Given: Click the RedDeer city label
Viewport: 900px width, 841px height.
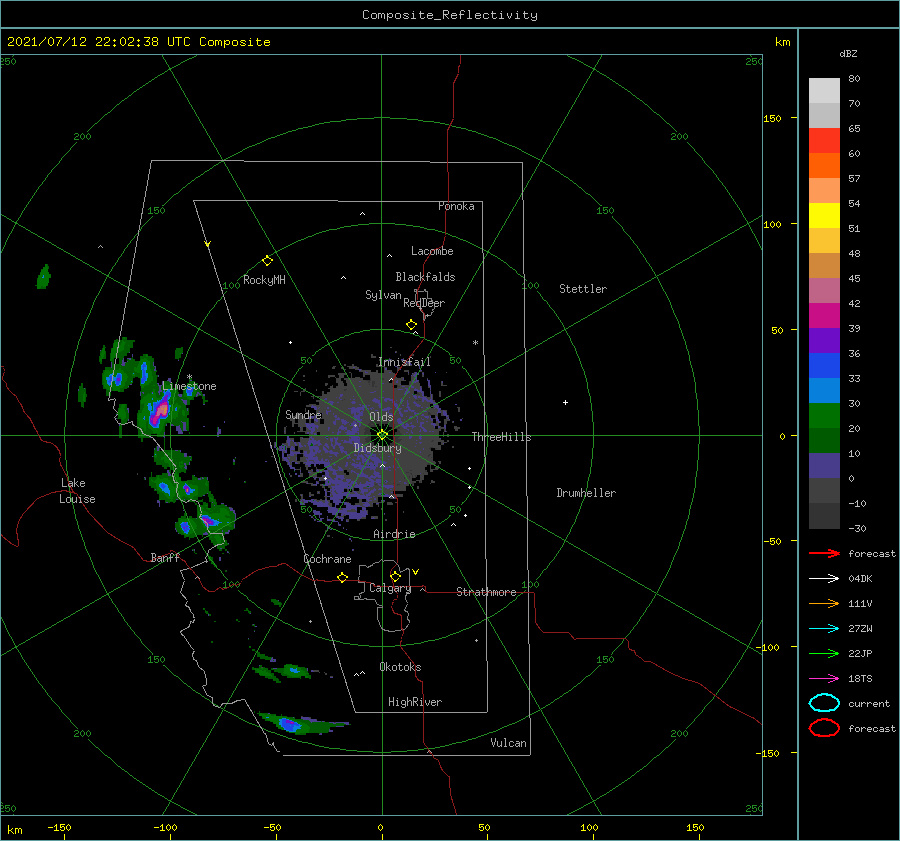Looking at the screenshot, I should point(424,303).
